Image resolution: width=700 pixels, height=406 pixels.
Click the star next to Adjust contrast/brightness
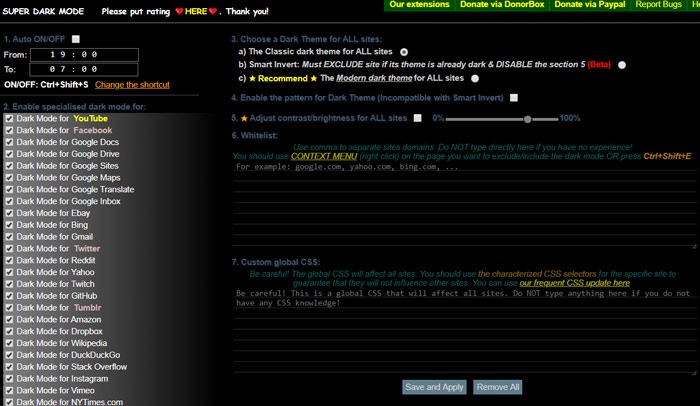244,118
